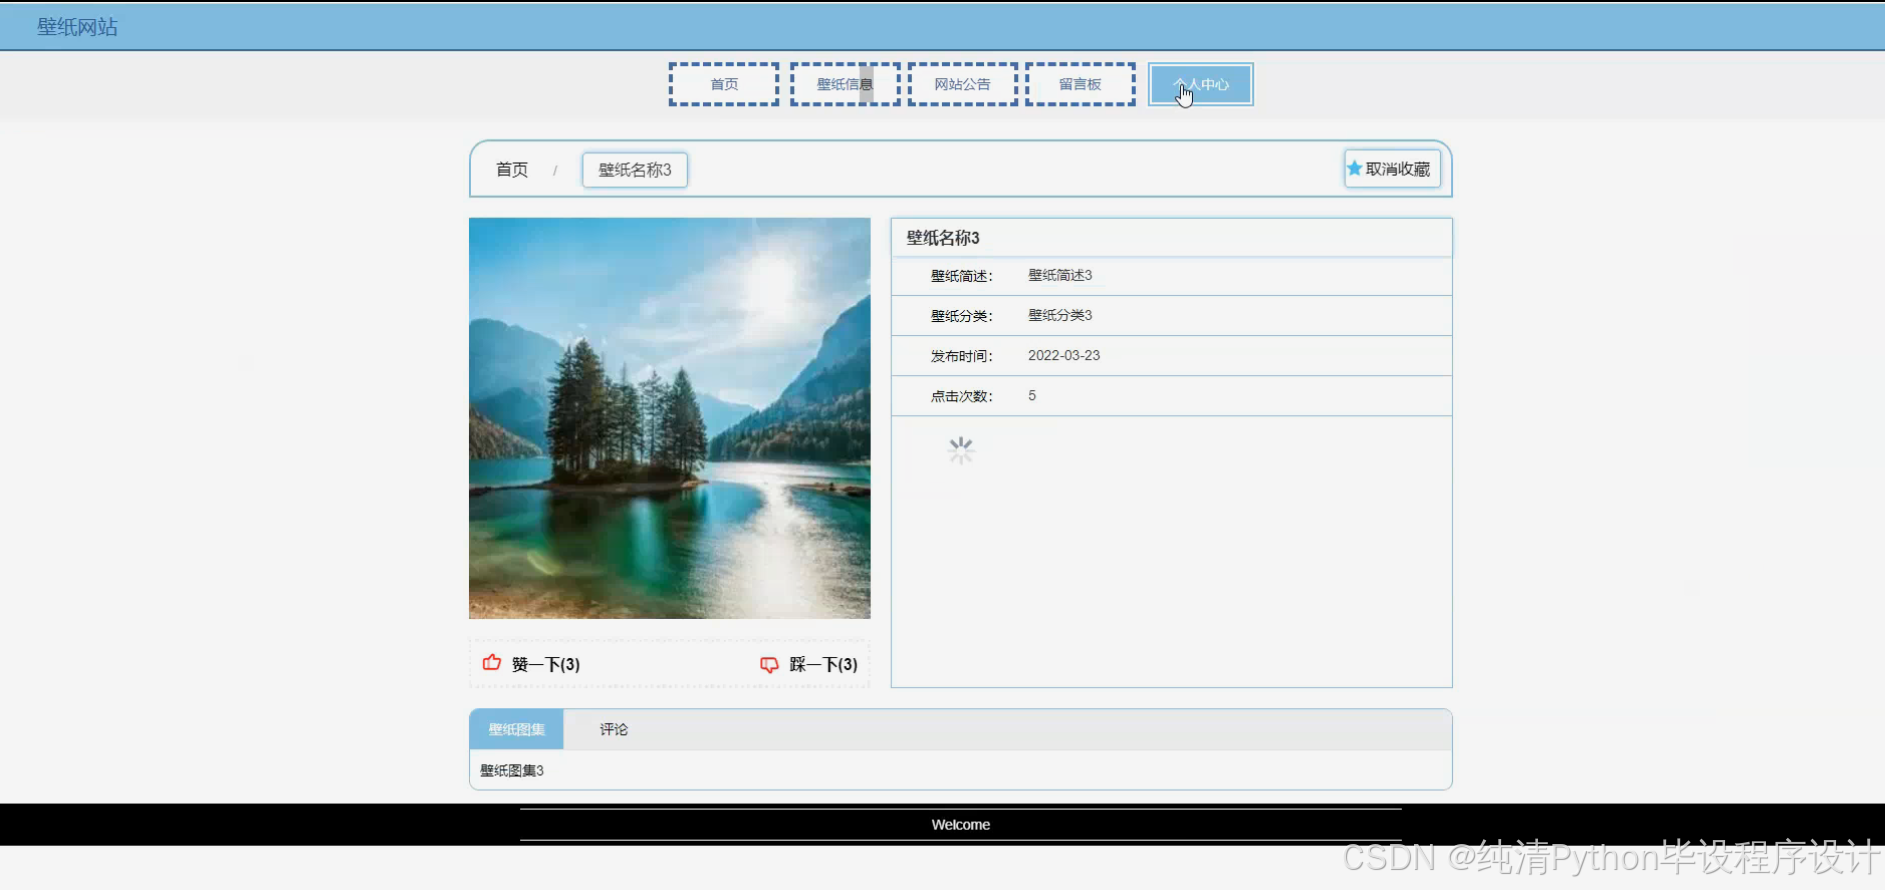Click the 壁纸图集3 text in the tab panel
The height and width of the screenshot is (890, 1885).
coord(512,770)
